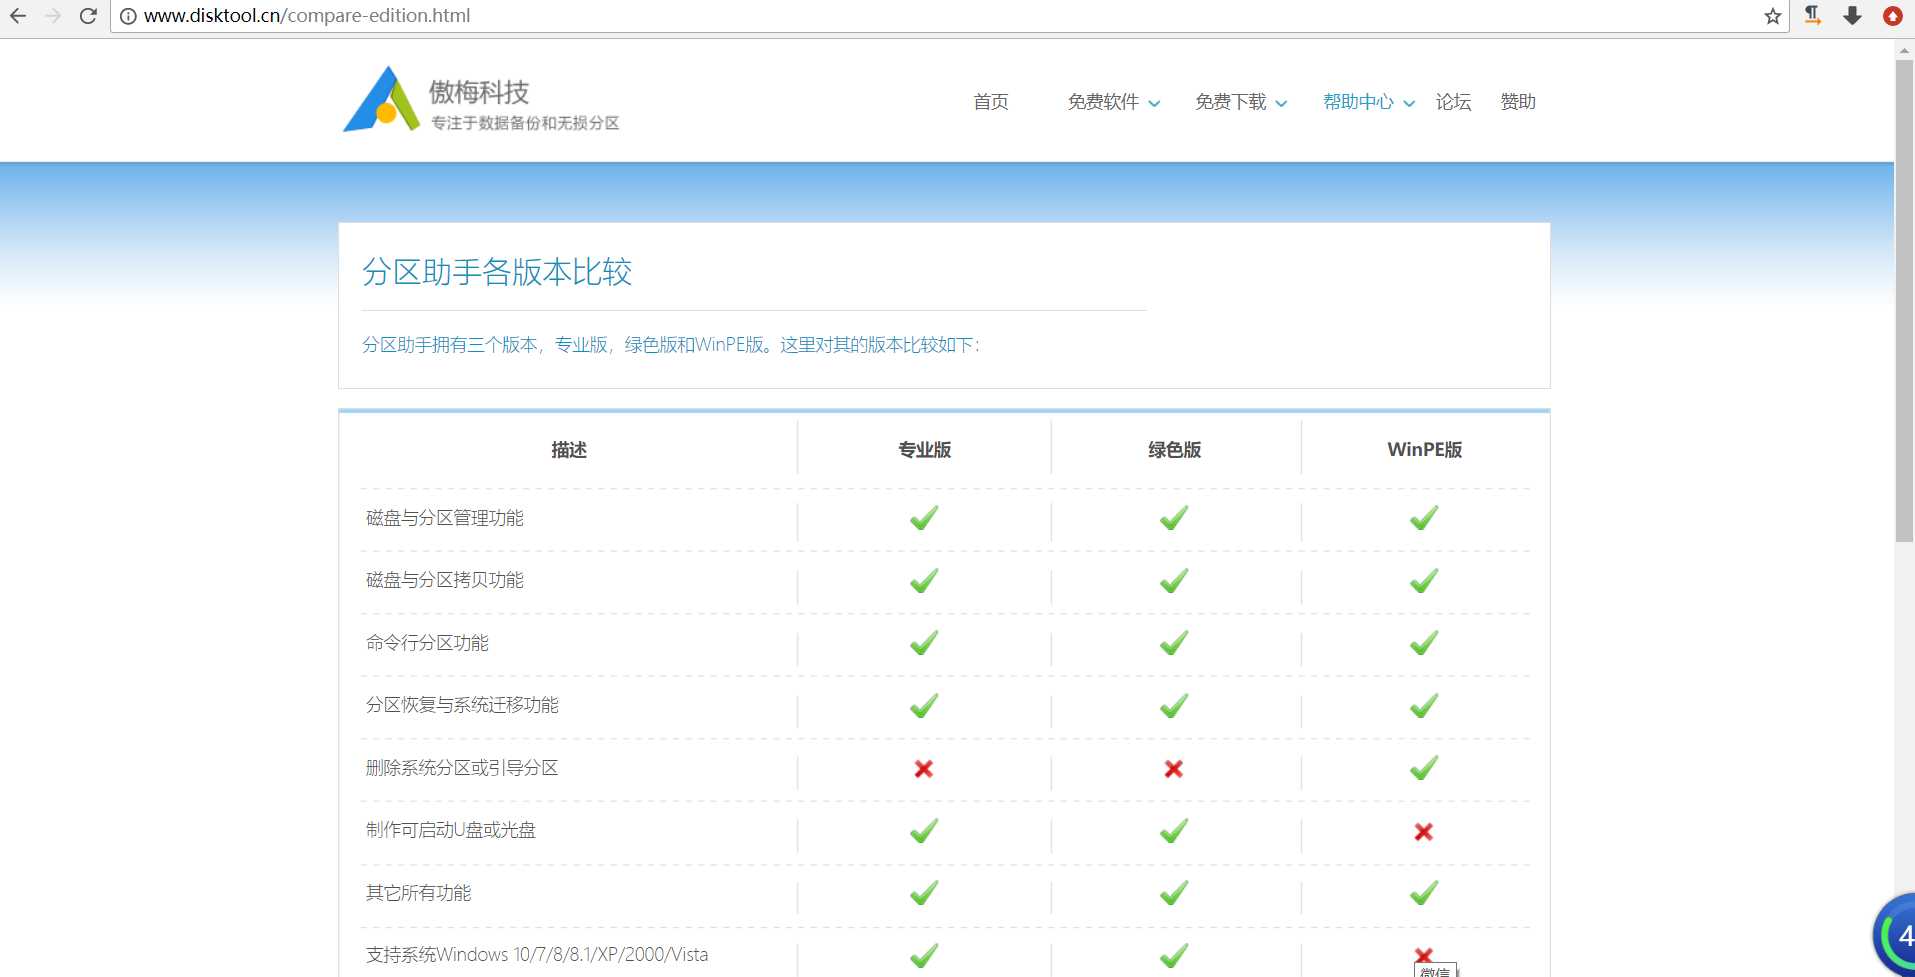Screen dimensions: 1915x977
Task: Click the WinPE版 column header
Action: tap(1424, 450)
